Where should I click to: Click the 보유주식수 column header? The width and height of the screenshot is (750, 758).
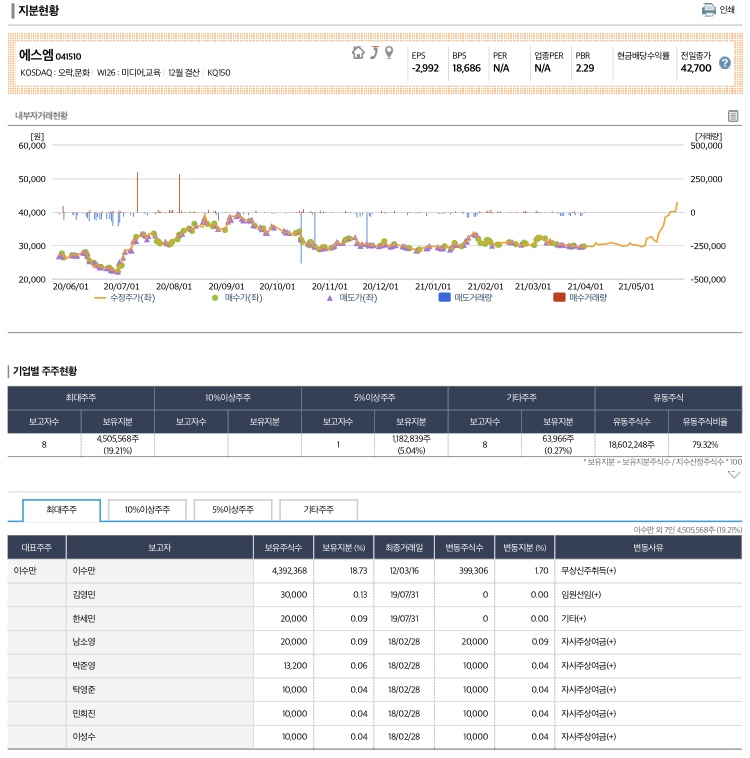[x=283, y=547]
